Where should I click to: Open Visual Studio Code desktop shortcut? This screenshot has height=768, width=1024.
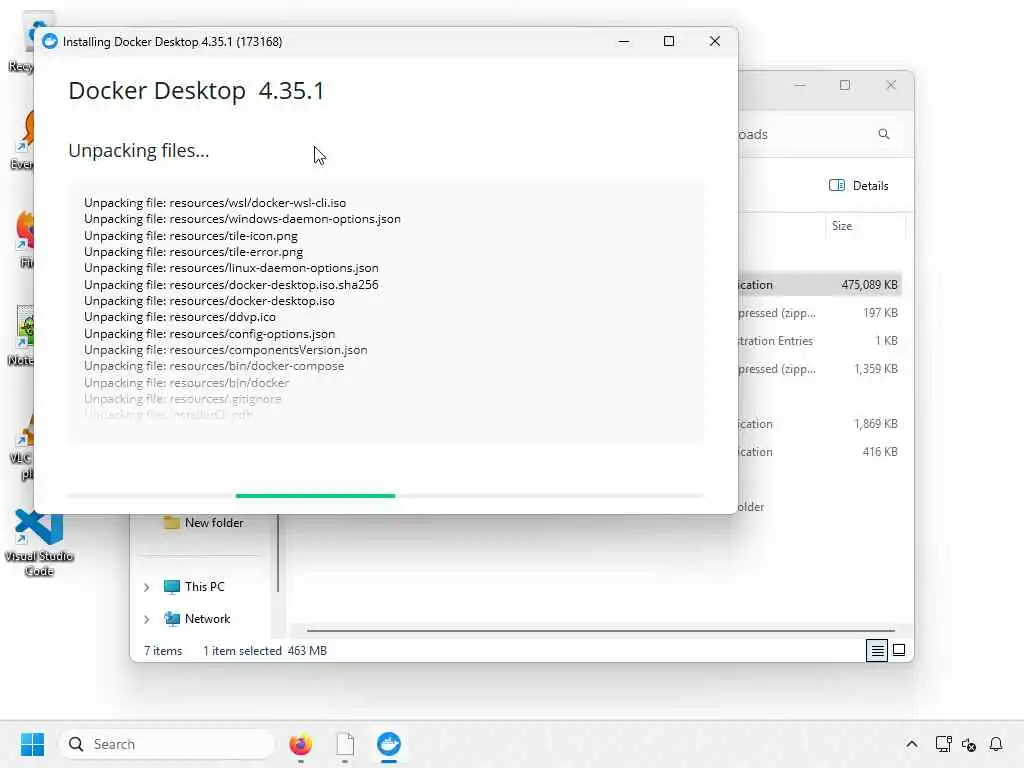coord(39,543)
